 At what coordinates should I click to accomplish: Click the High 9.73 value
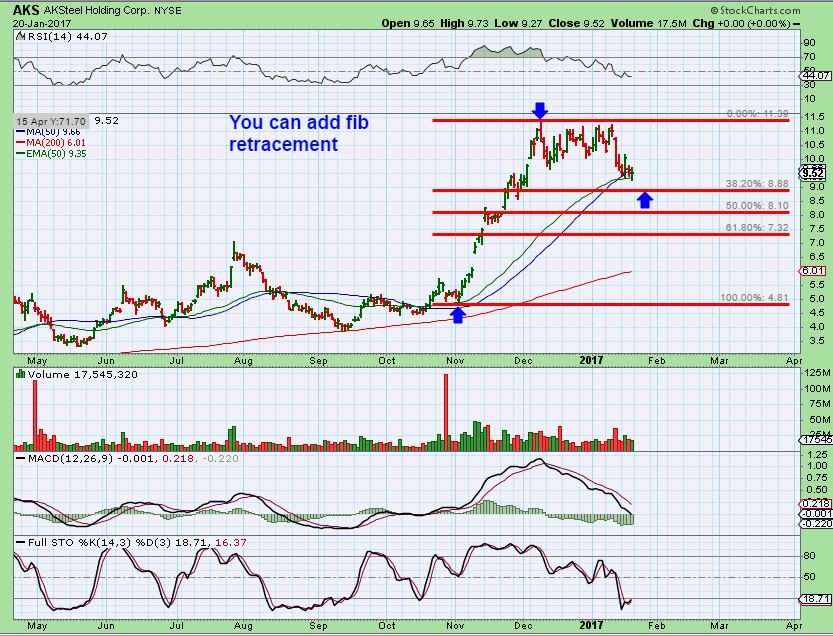point(465,23)
